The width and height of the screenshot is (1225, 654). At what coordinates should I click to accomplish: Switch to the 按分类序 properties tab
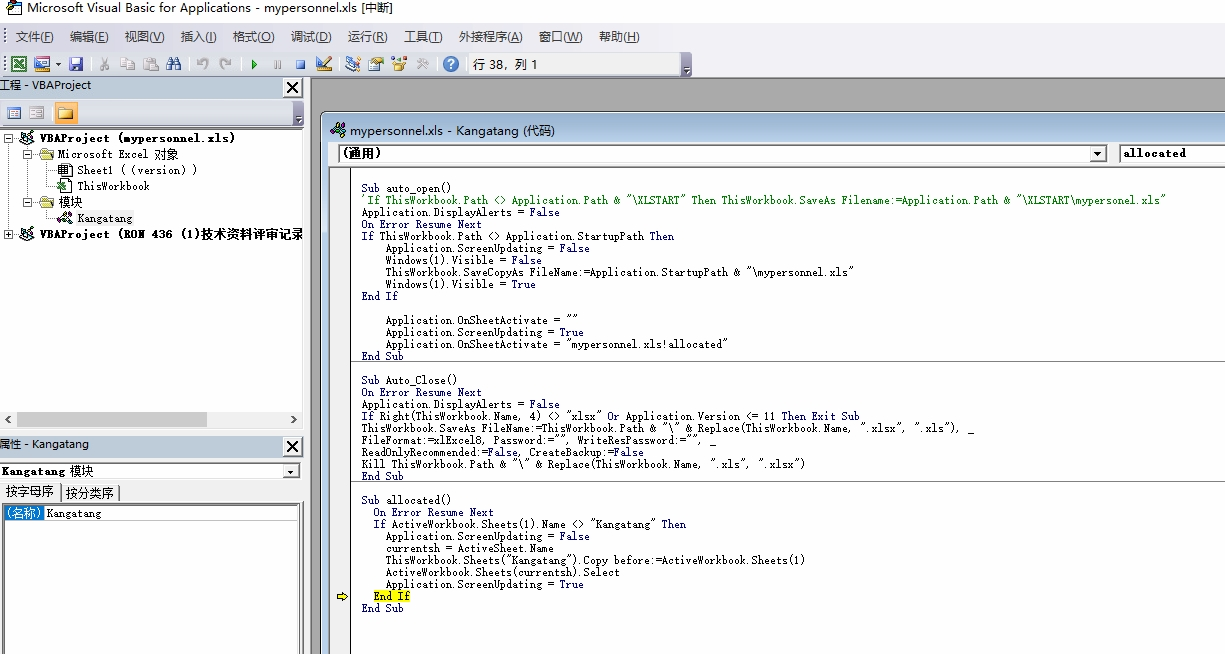tap(90, 492)
